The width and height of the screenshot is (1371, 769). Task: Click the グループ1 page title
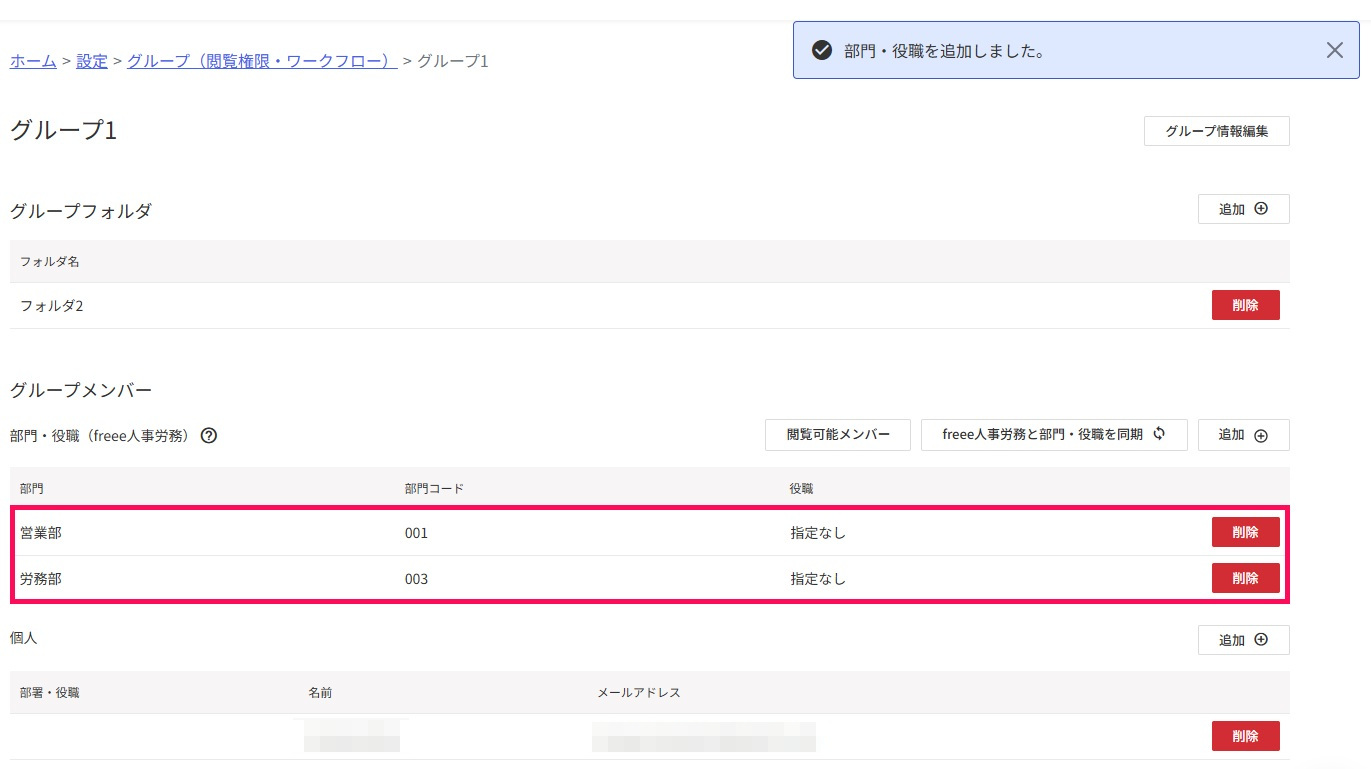(x=64, y=130)
